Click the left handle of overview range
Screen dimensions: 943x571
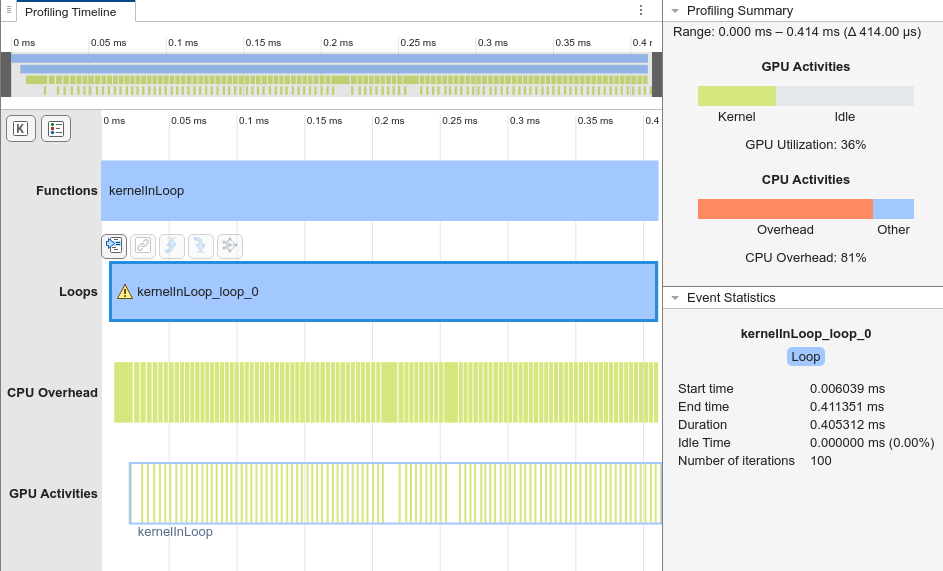[x=6, y=74]
